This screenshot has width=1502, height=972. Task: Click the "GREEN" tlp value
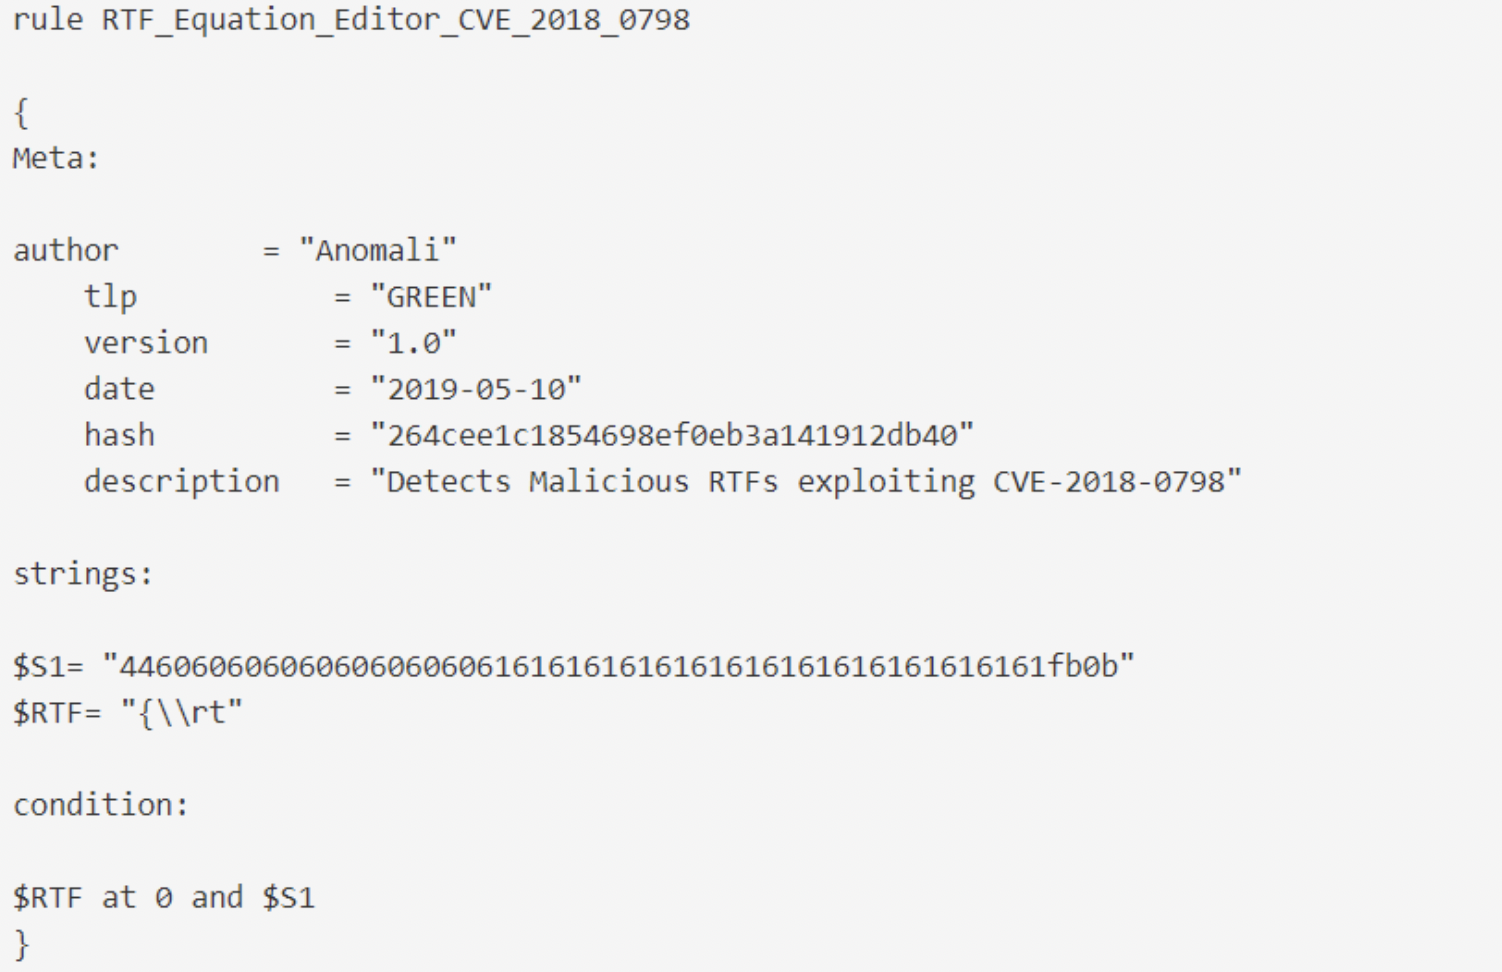pyautogui.click(x=431, y=296)
